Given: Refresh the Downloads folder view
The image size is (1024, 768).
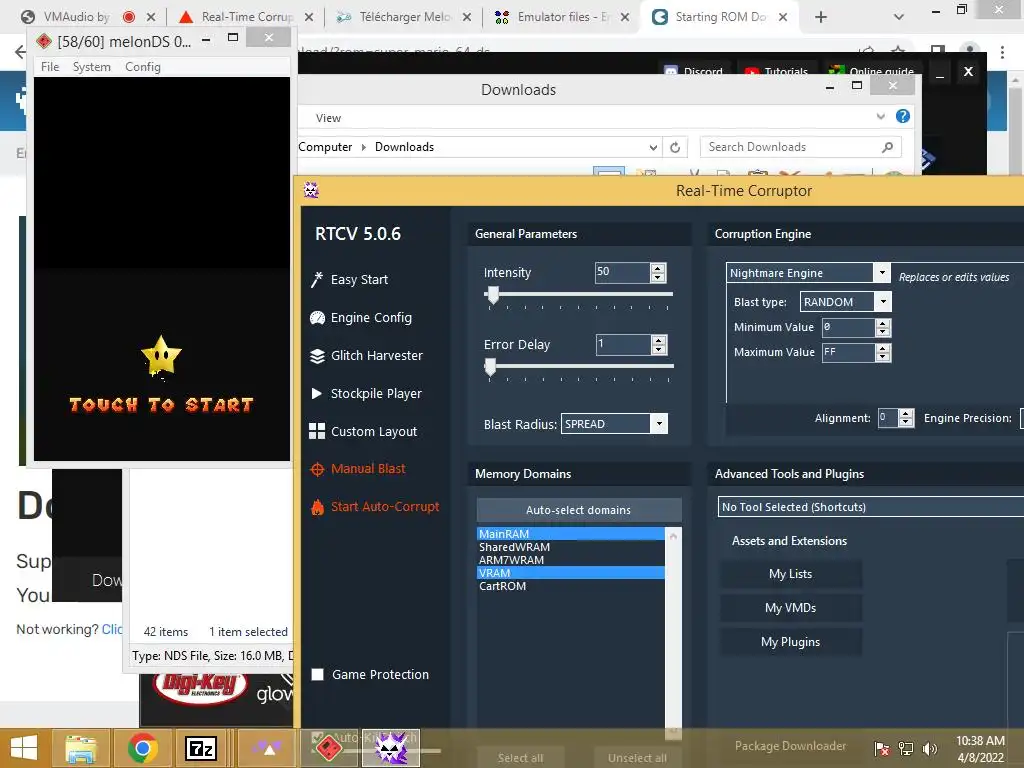Looking at the screenshot, I should [675, 148].
